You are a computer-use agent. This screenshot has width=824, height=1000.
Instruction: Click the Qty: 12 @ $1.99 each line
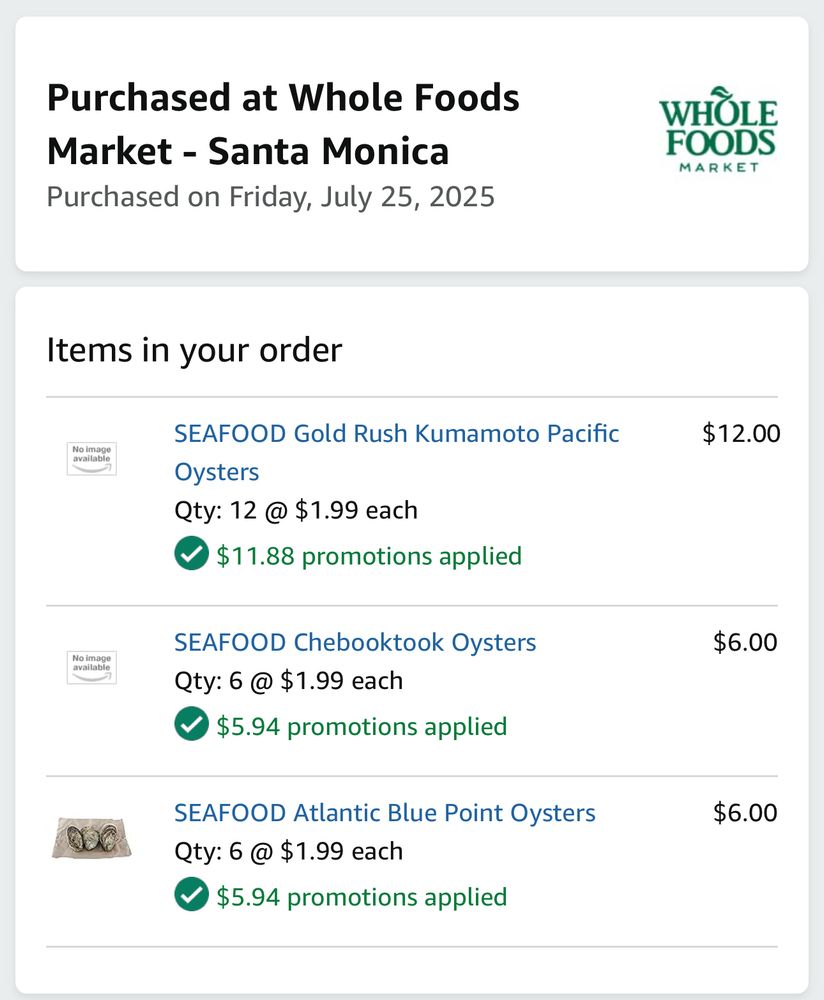296,511
